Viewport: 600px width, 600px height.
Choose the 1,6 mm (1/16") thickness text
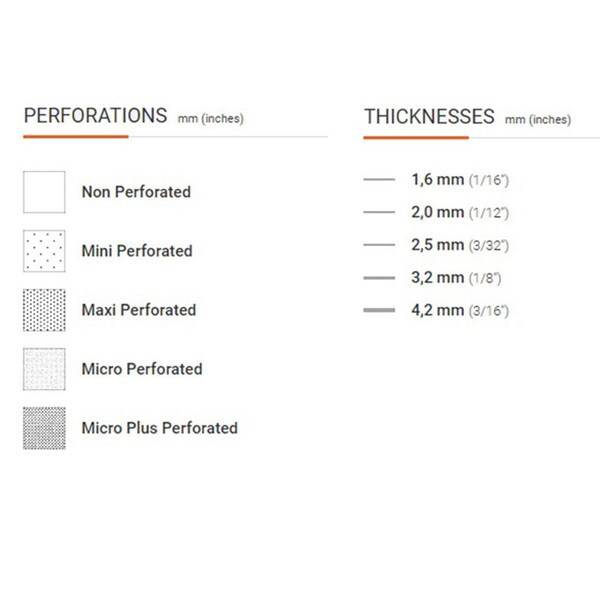tap(460, 179)
